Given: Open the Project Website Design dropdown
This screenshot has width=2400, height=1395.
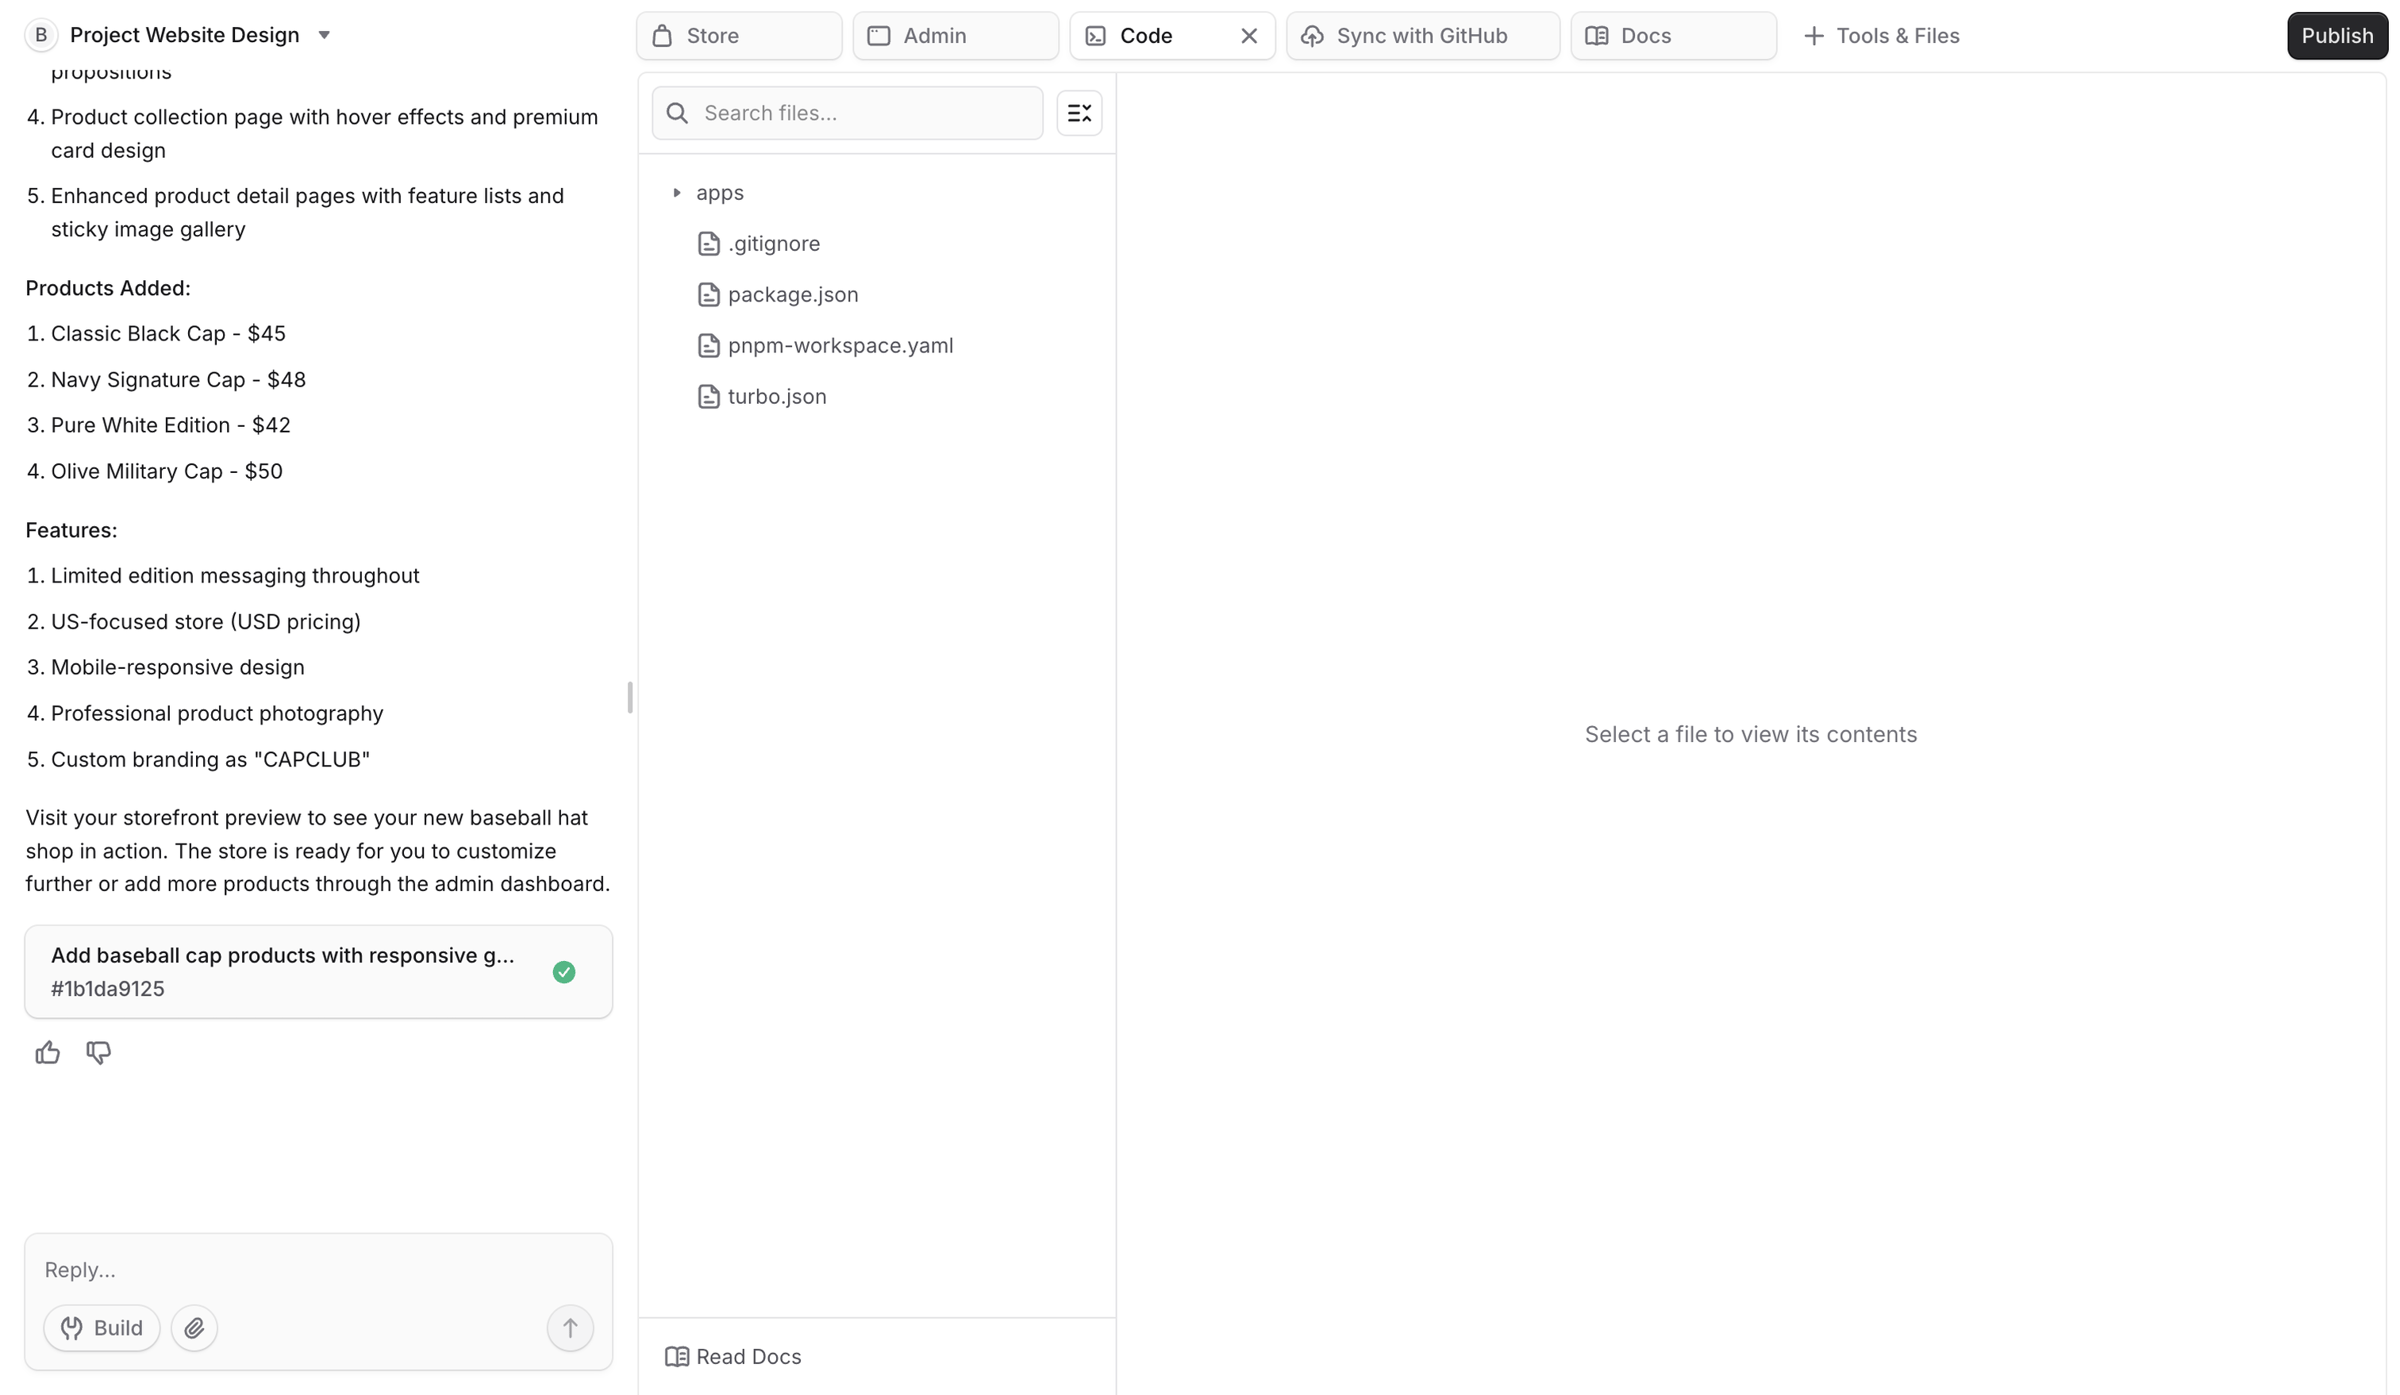Looking at the screenshot, I should tap(324, 35).
